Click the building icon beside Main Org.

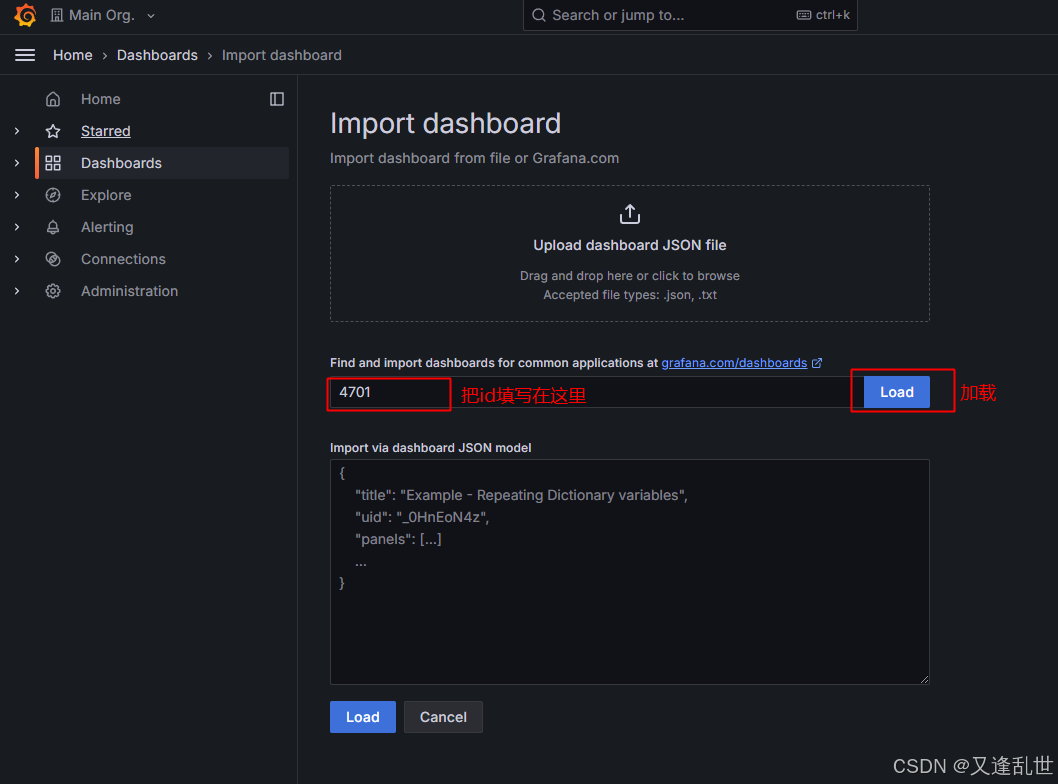[x=57, y=15]
